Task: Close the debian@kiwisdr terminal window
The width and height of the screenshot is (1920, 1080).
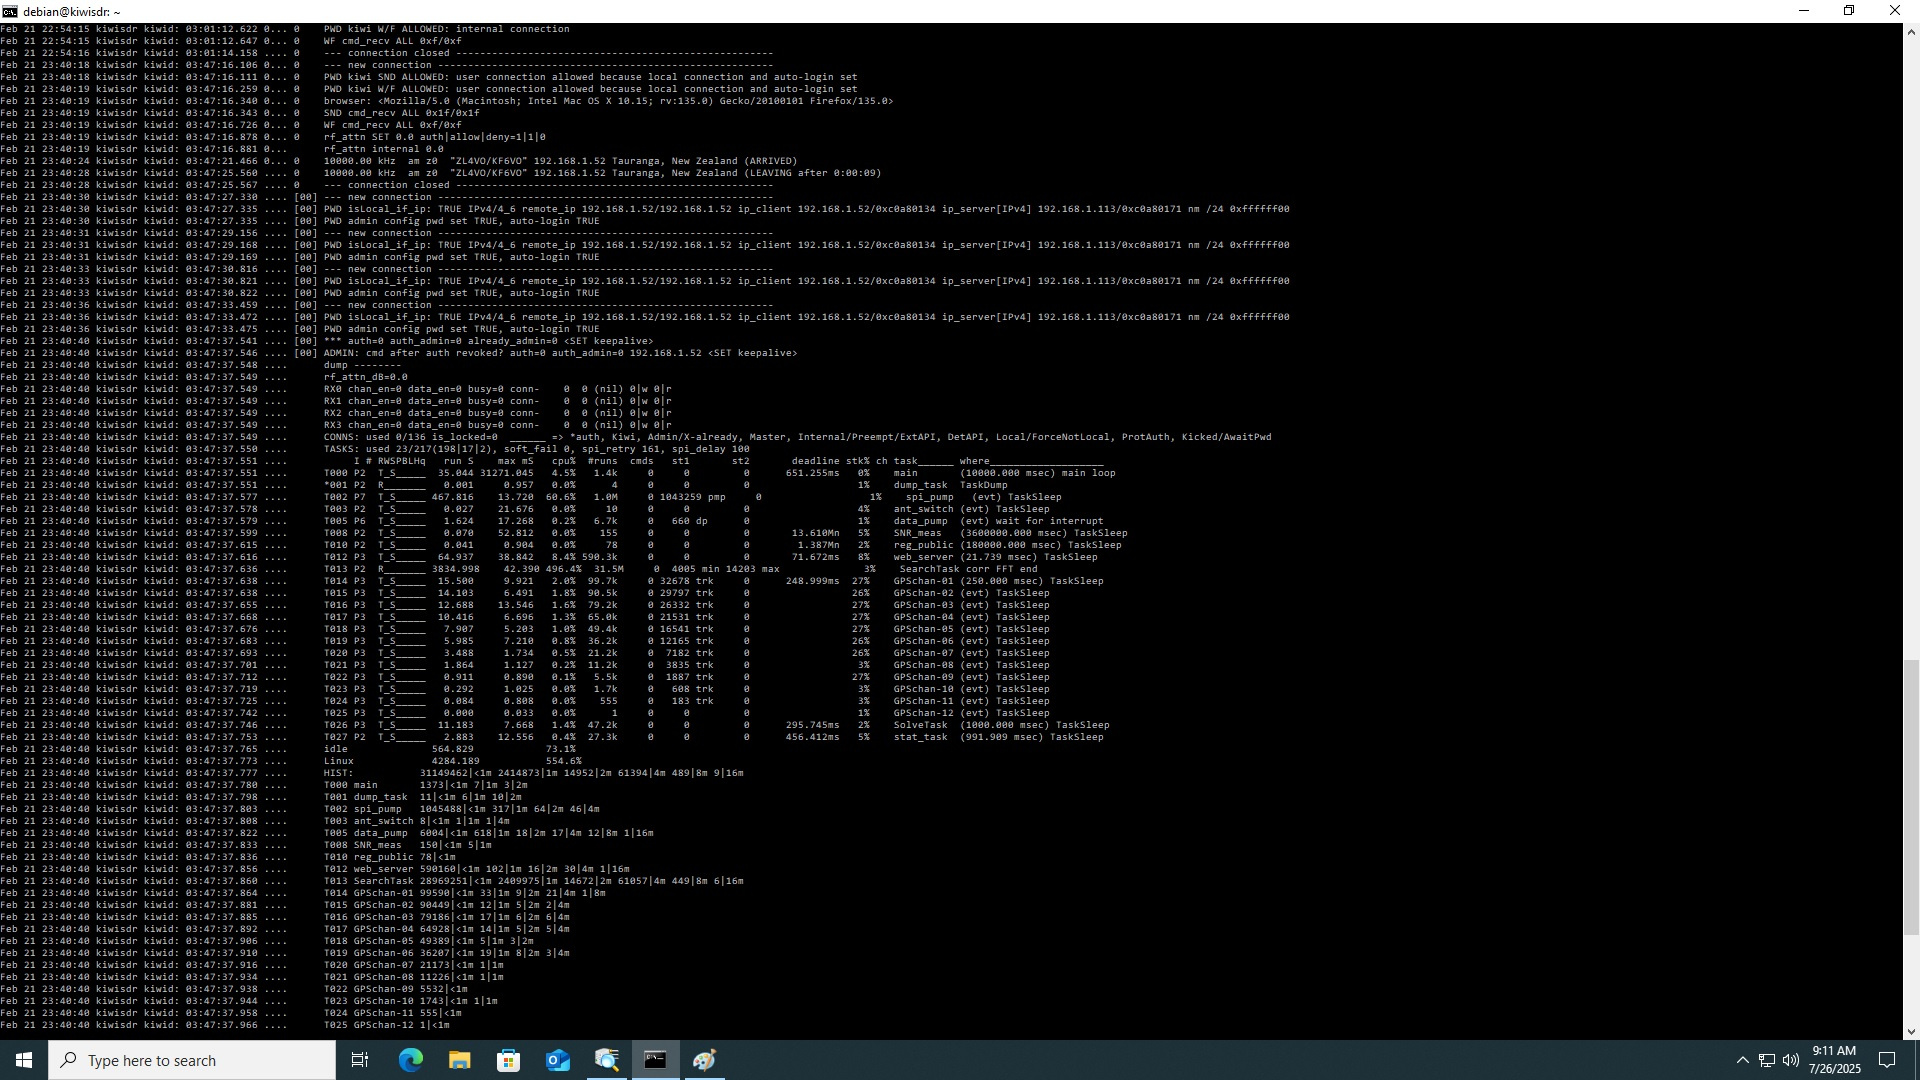Action: click(1895, 11)
